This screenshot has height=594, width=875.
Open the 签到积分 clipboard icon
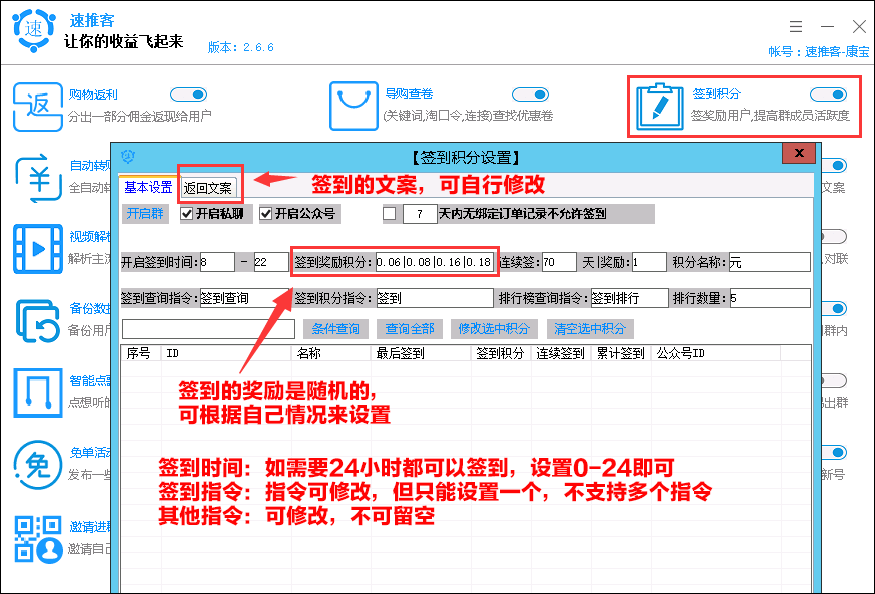coord(660,107)
